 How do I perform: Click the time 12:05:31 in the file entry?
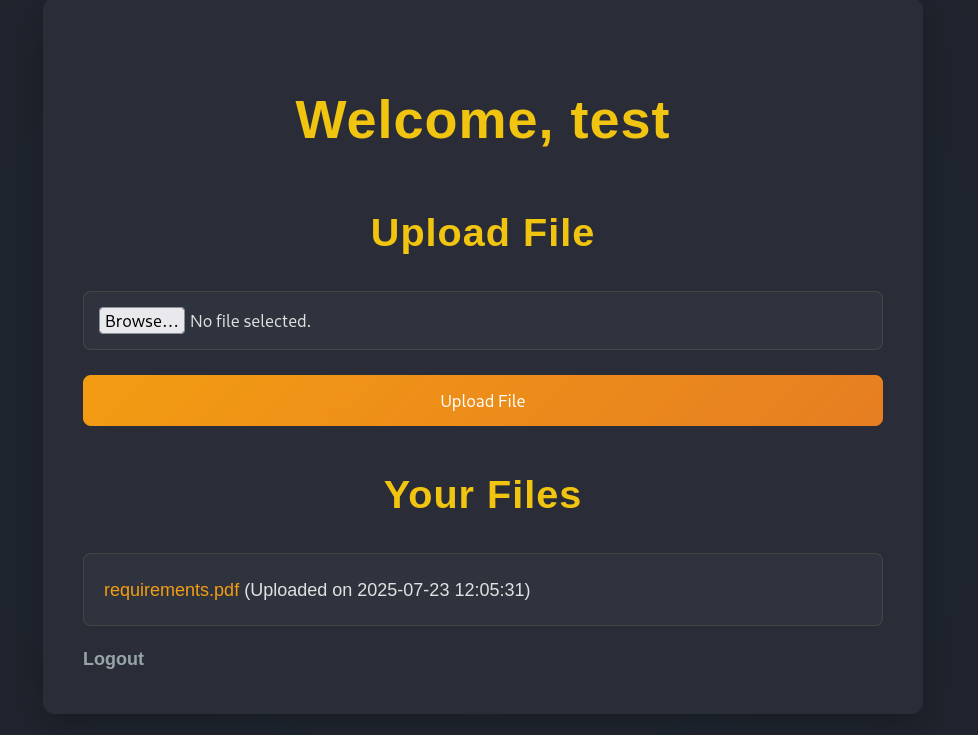(x=488, y=590)
